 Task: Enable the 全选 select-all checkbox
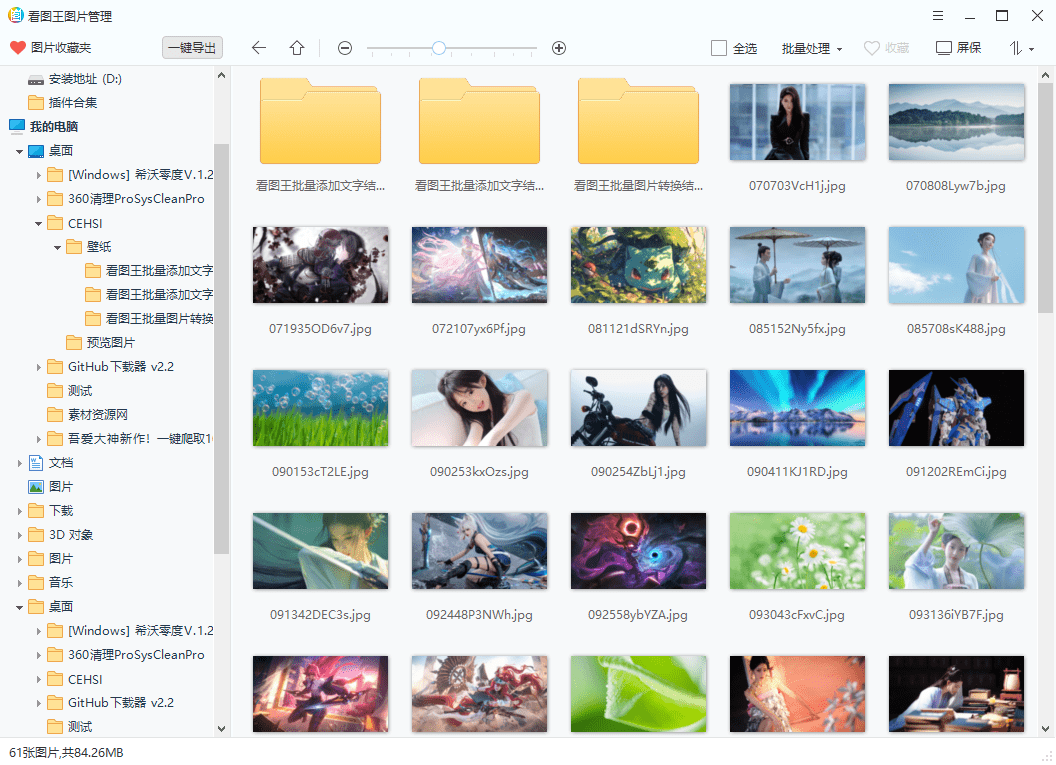(x=716, y=47)
